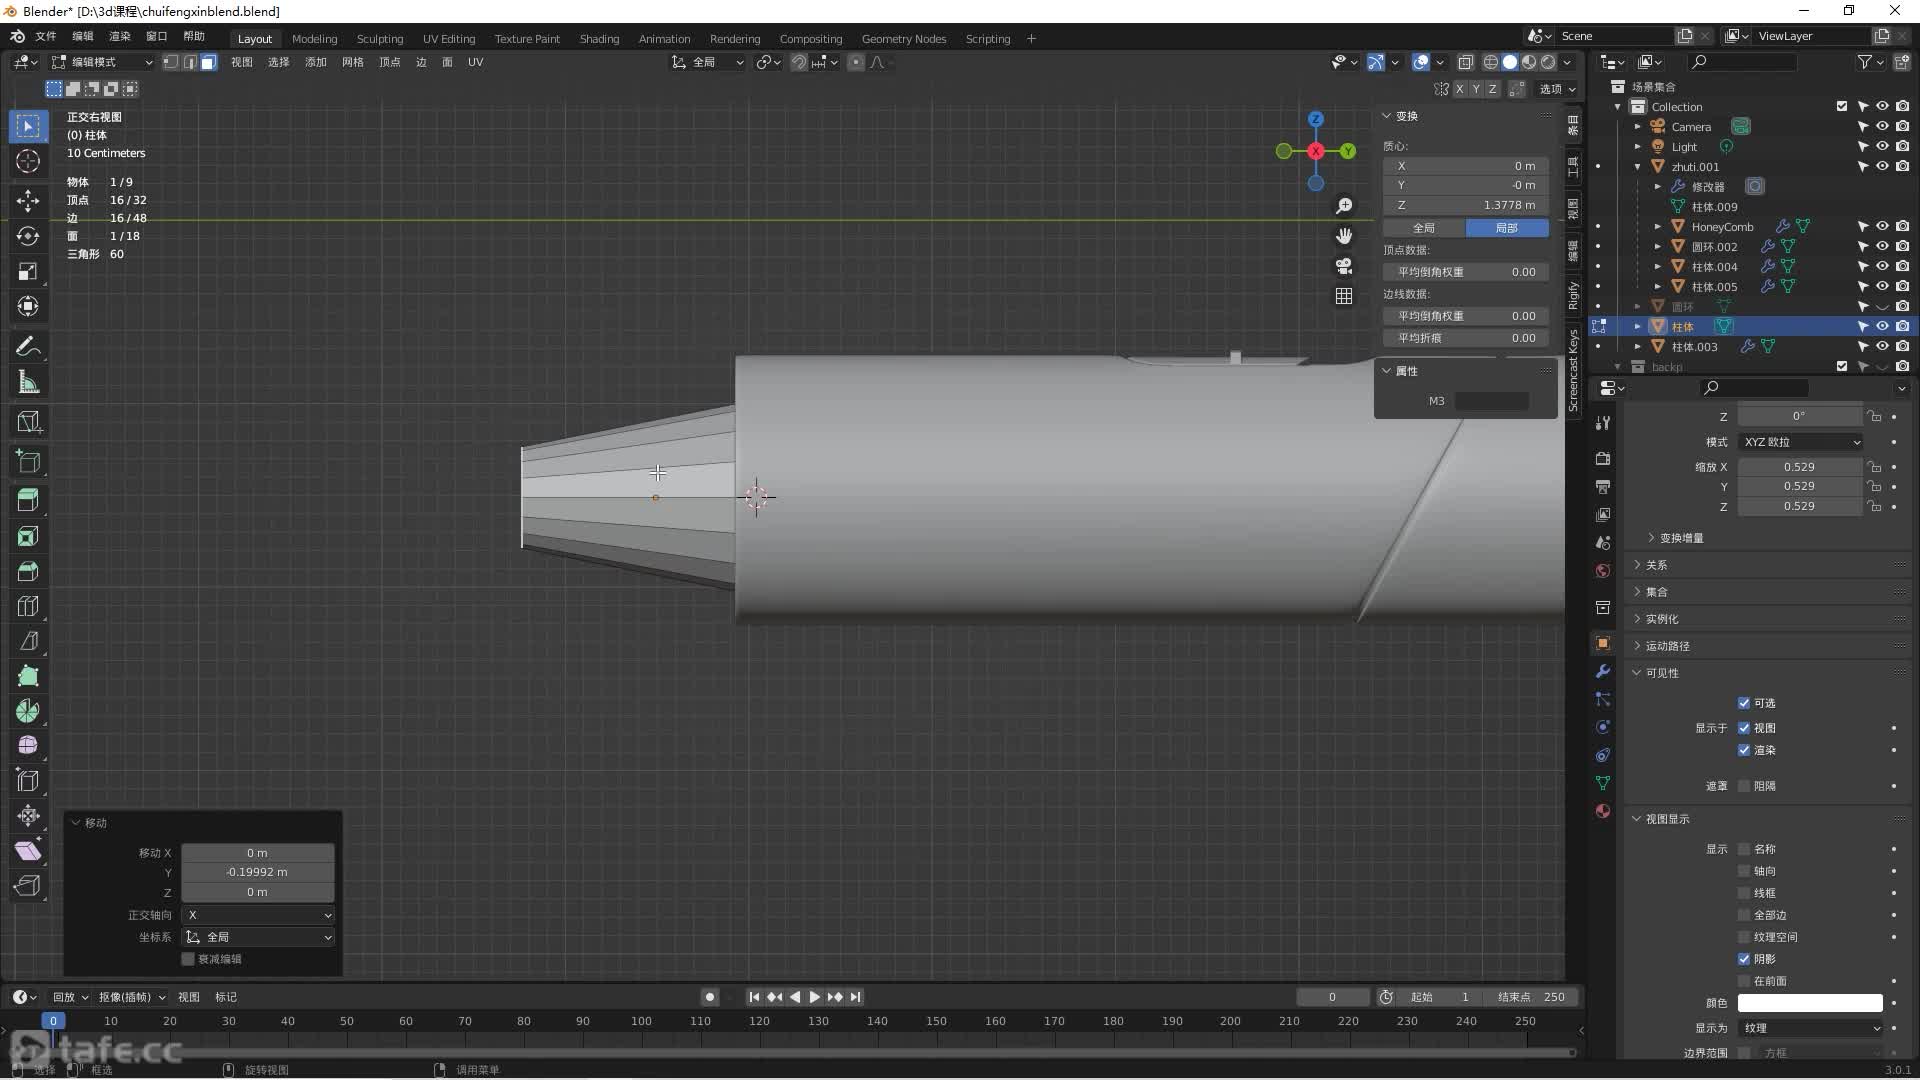
Task: Open the 文件 menu
Action: [x=46, y=36]
